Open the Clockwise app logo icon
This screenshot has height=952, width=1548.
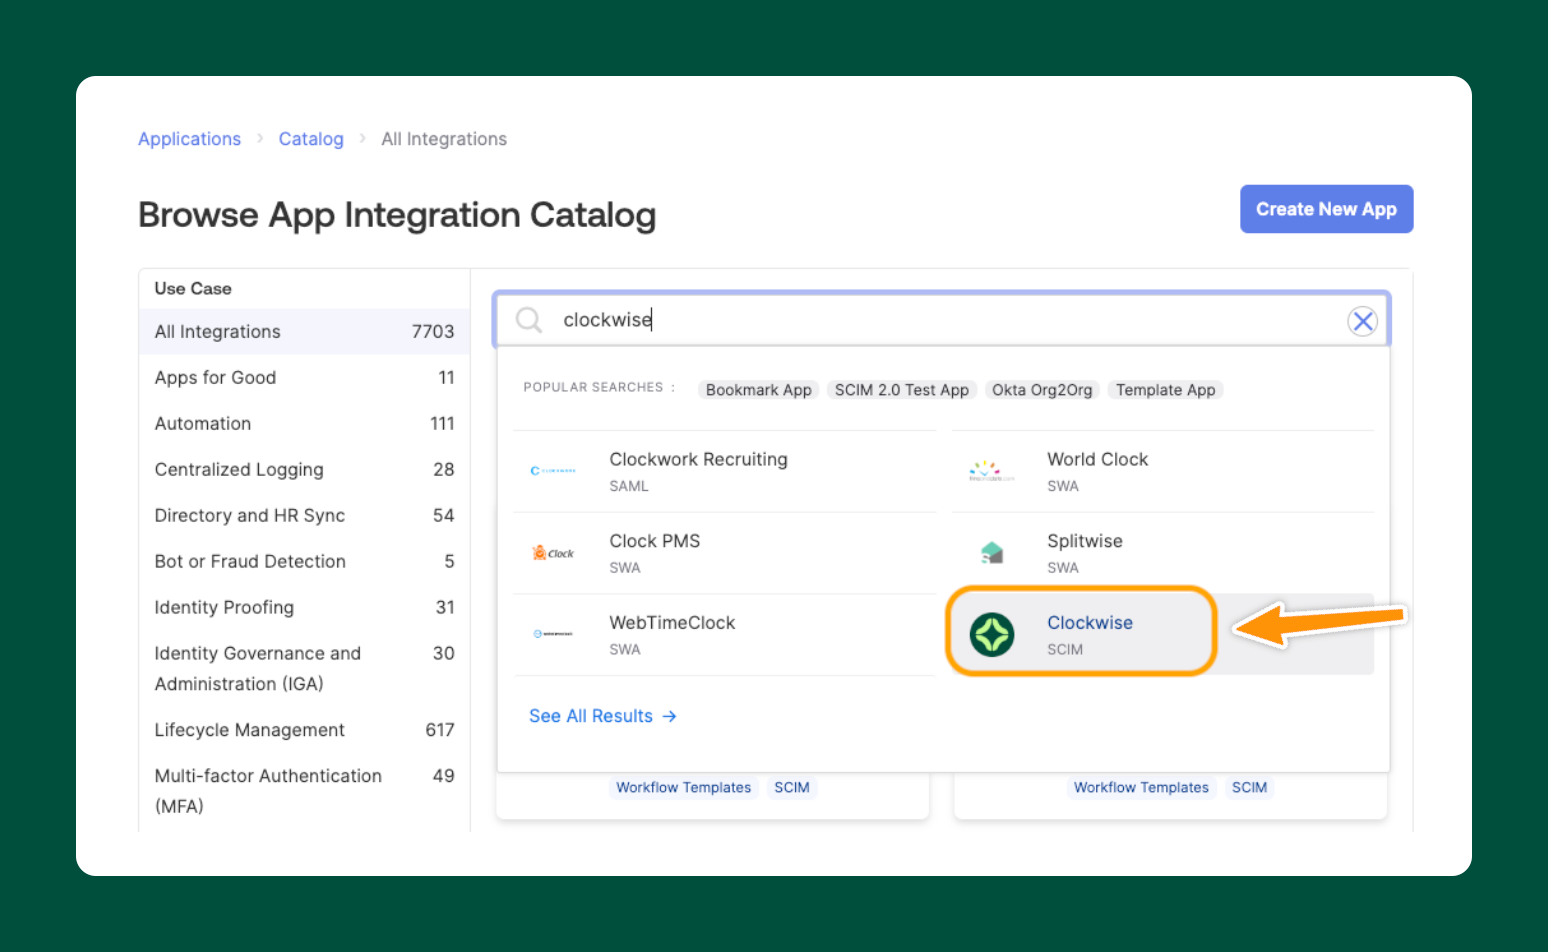coord(992,635)
